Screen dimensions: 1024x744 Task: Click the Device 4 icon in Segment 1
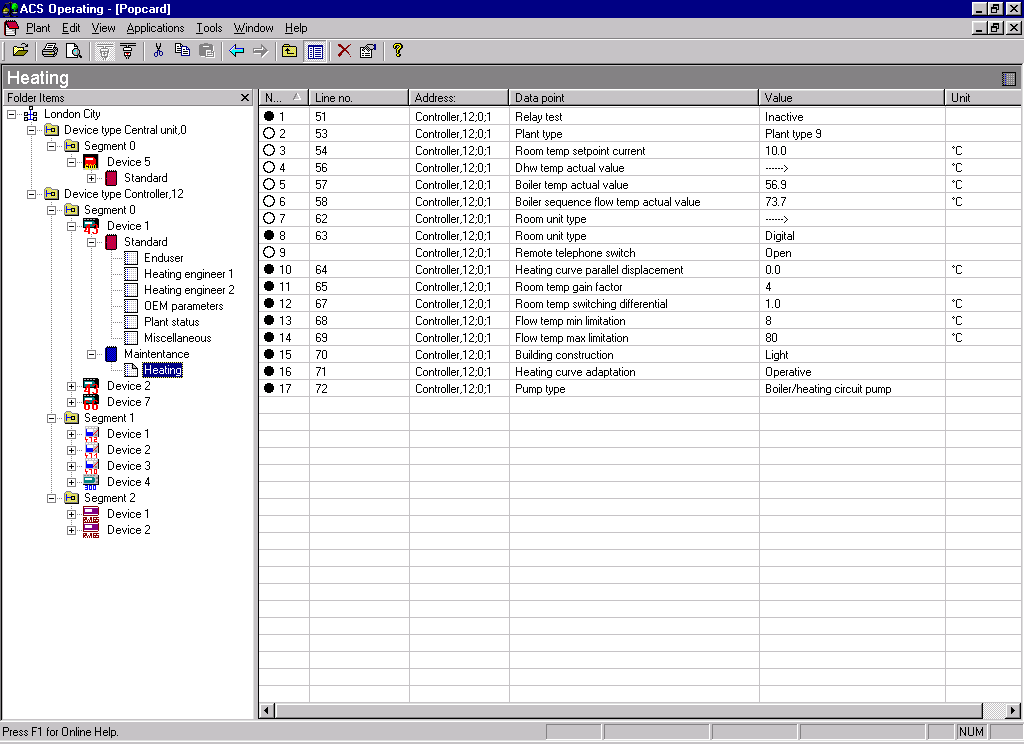91,482
